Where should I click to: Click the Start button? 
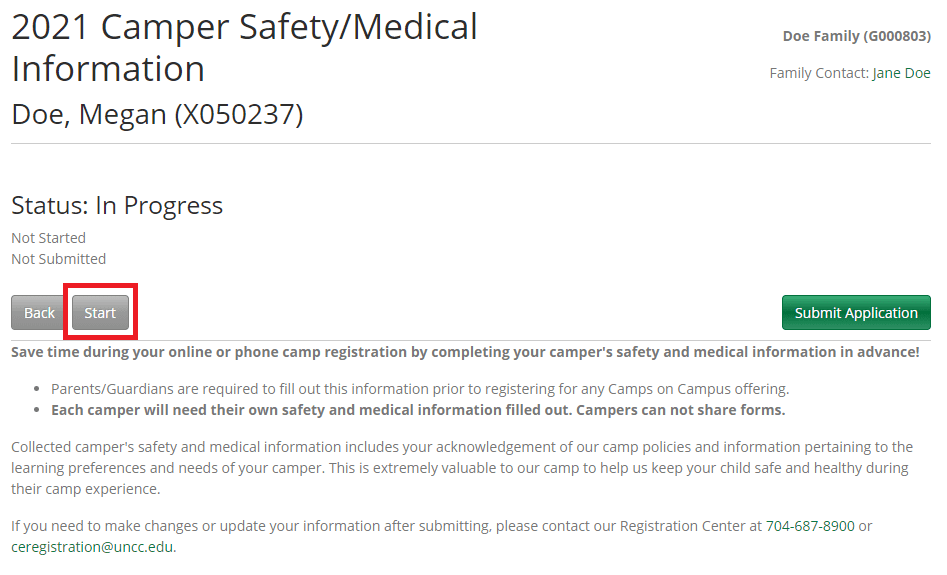coord(100,313)
